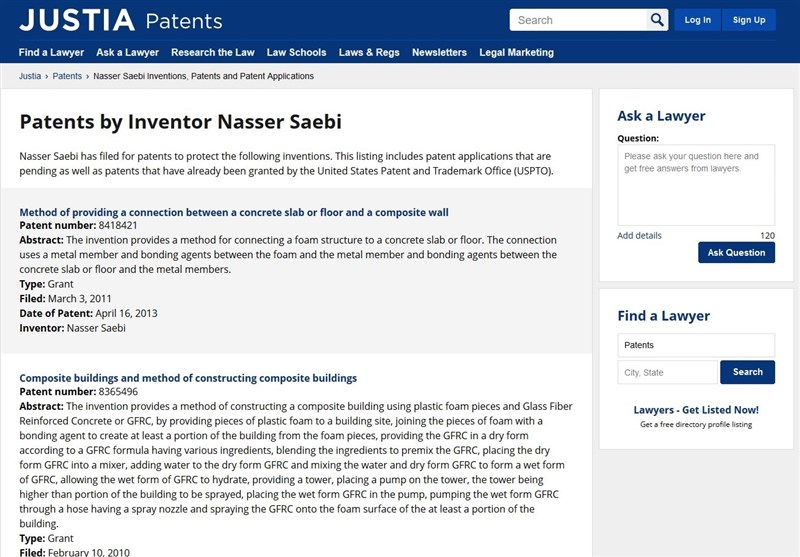Follow the Justia breadcrumb link
800x557 pixels.
(x=30, y=76)
